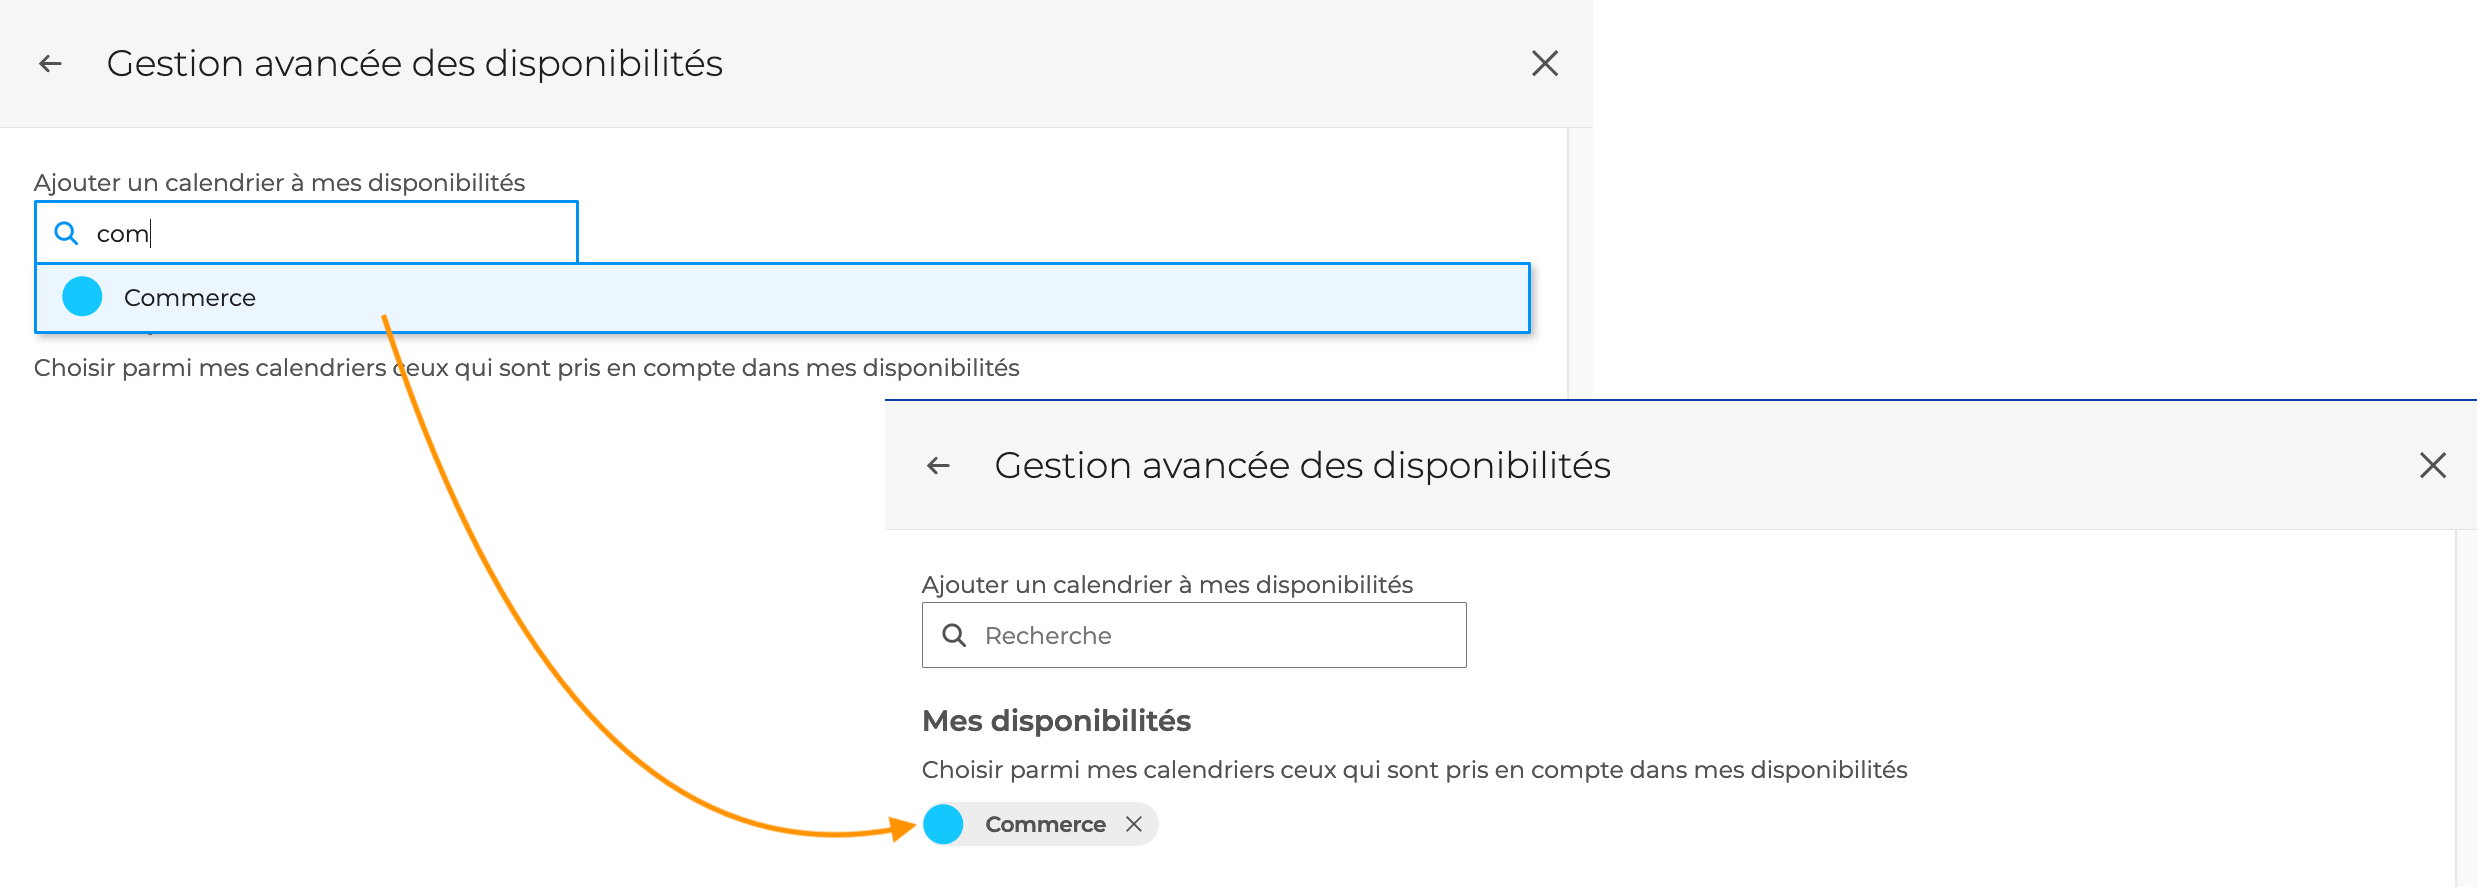This screenshot has width=2477, height=887.
Task: Focus the search field containing "com"
Action: pos(307,233)
